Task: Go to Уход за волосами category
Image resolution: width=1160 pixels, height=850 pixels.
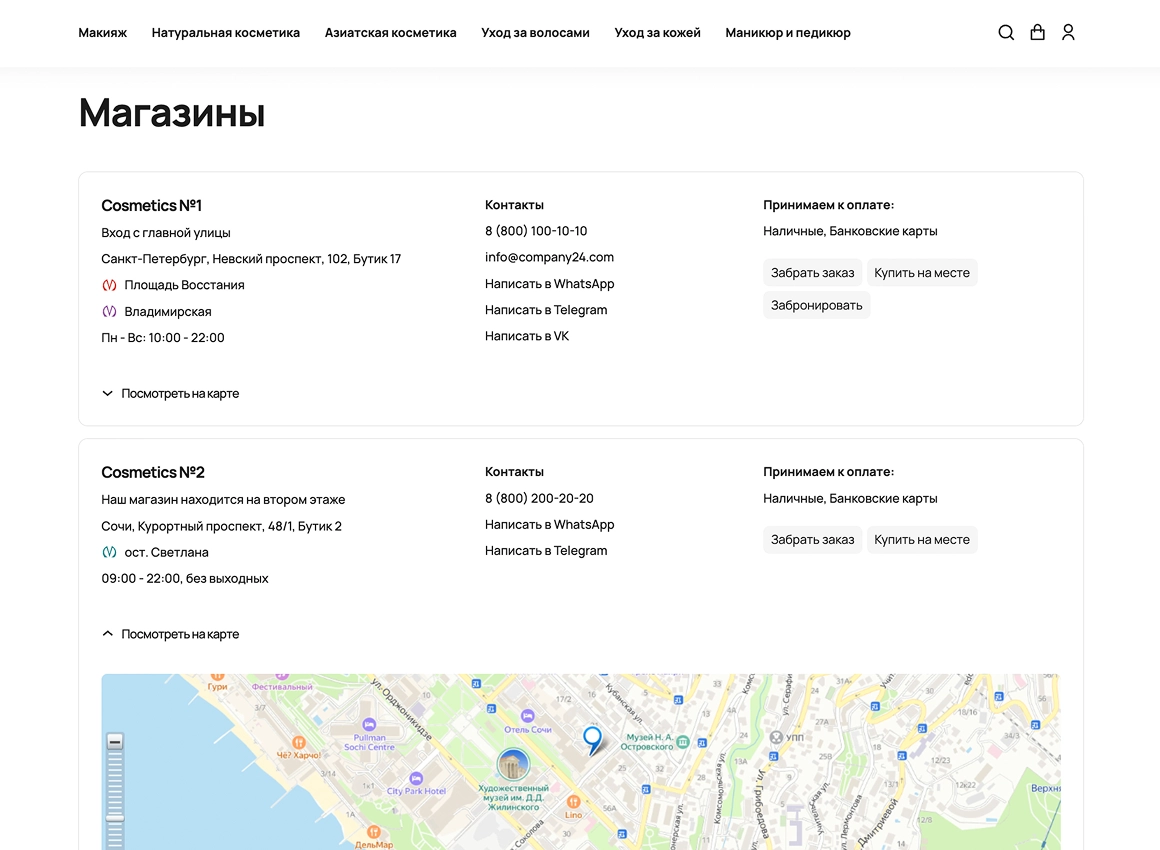Action: coord(535,33)
